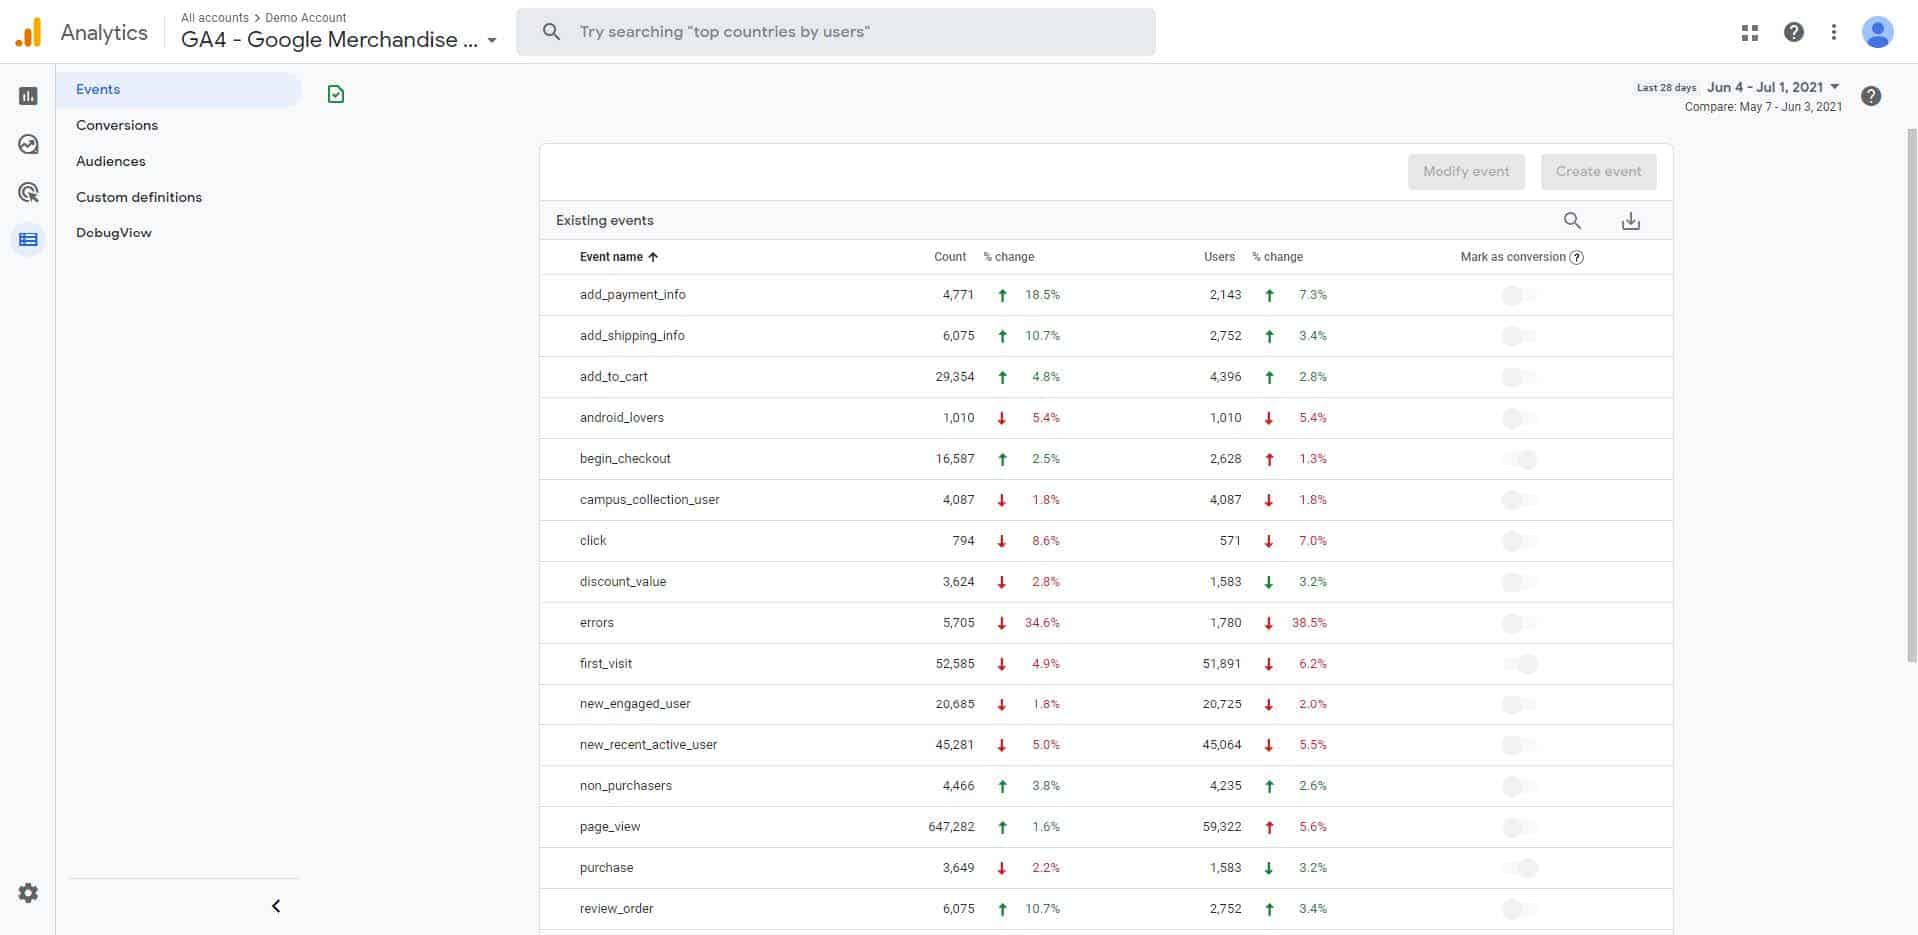Click the user account avatar
Image resolution: width=1918 pixels, height=935 pixels.
pos(1878,32)
